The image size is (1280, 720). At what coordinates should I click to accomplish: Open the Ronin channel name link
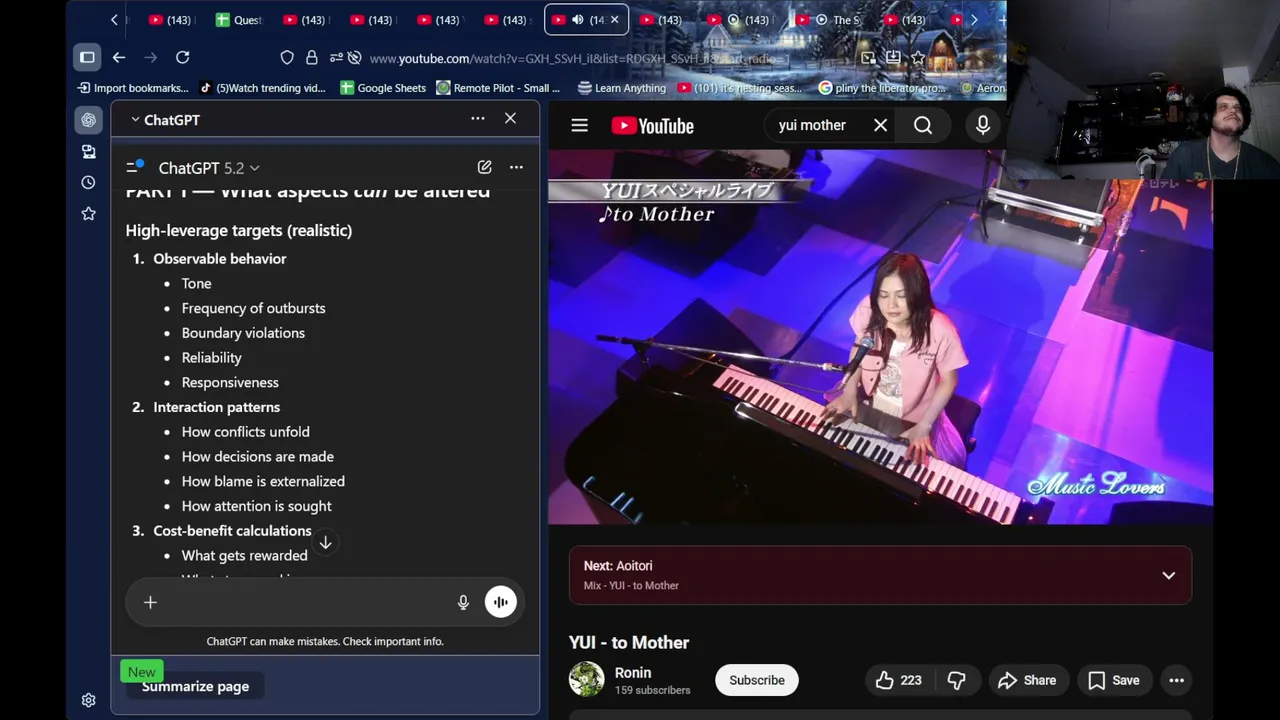point(633,673)
